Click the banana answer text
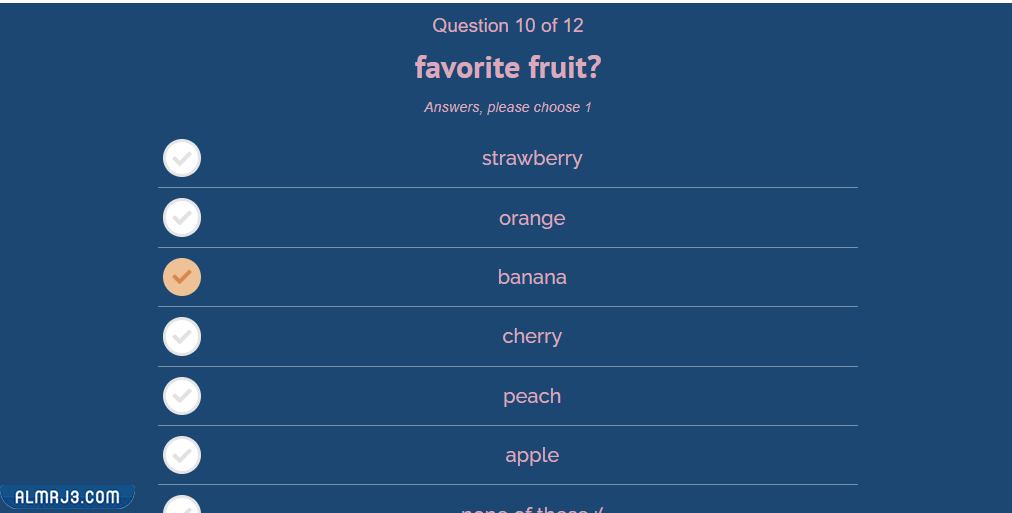The image size is (1012, 513). pyautogui.click(x=532, y=277)
